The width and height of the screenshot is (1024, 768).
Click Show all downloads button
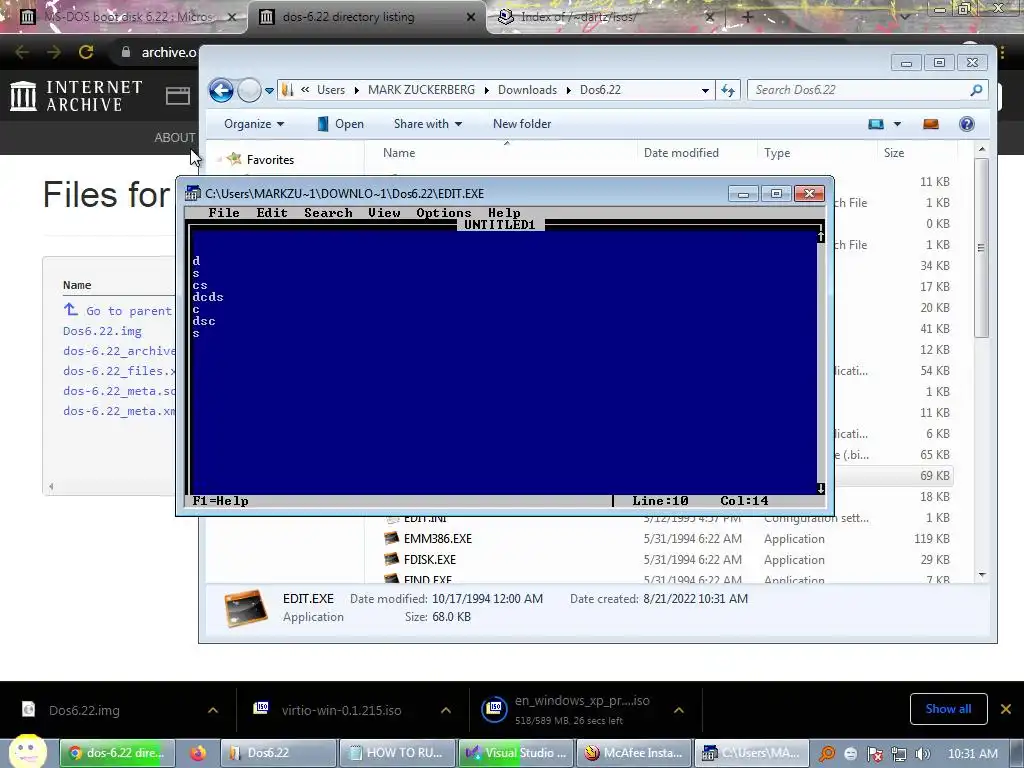tap(948, 709)
